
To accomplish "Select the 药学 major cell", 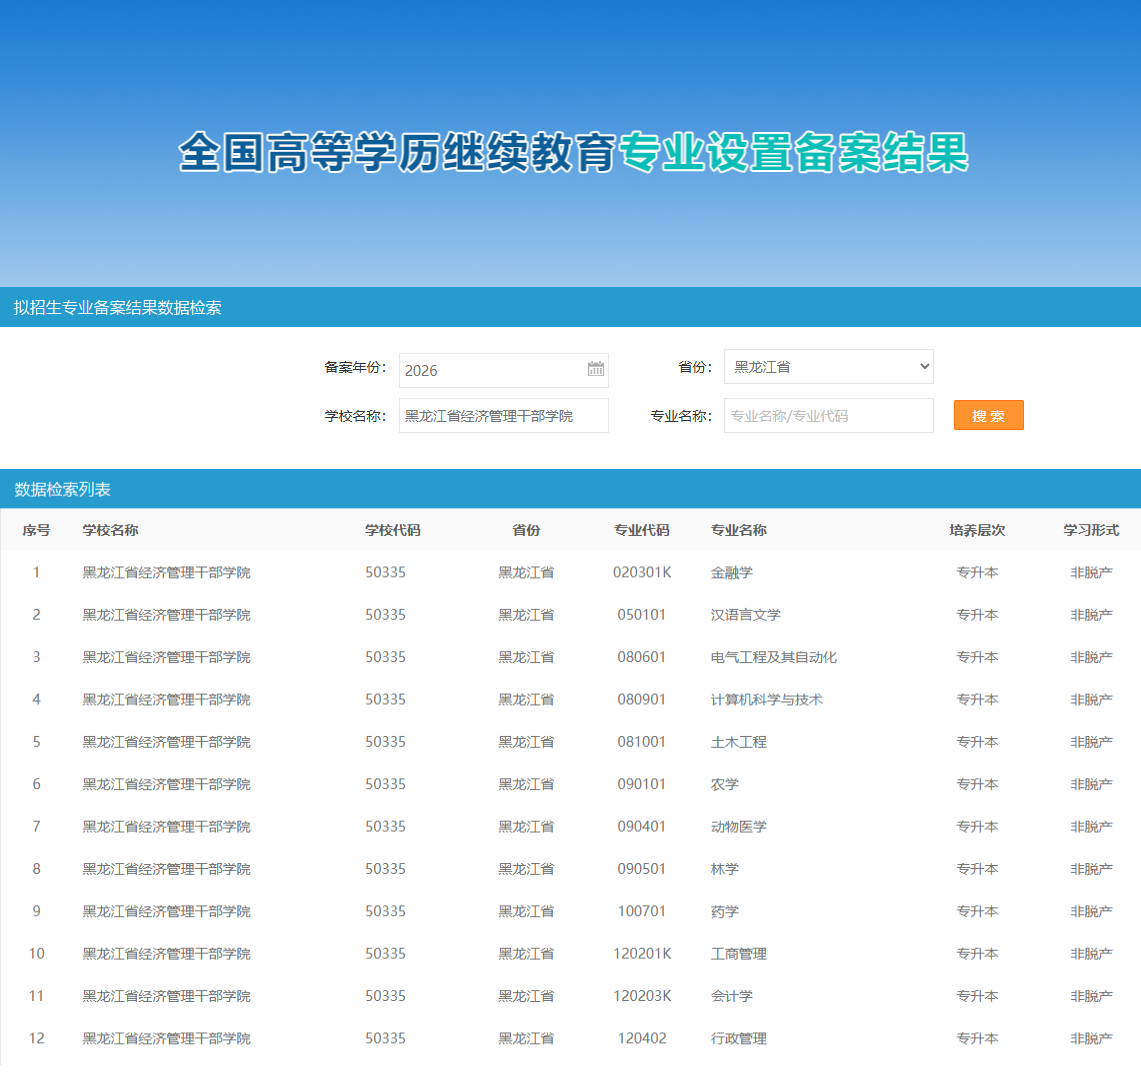I will click(724, 911).
